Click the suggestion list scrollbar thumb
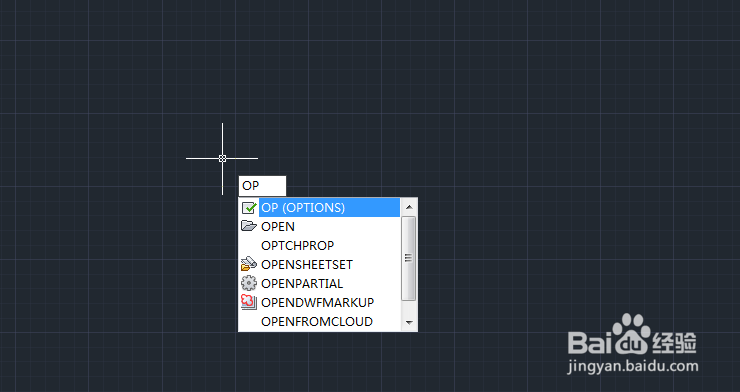The height and width of the screenshot is (392, 740). [409, 258]
